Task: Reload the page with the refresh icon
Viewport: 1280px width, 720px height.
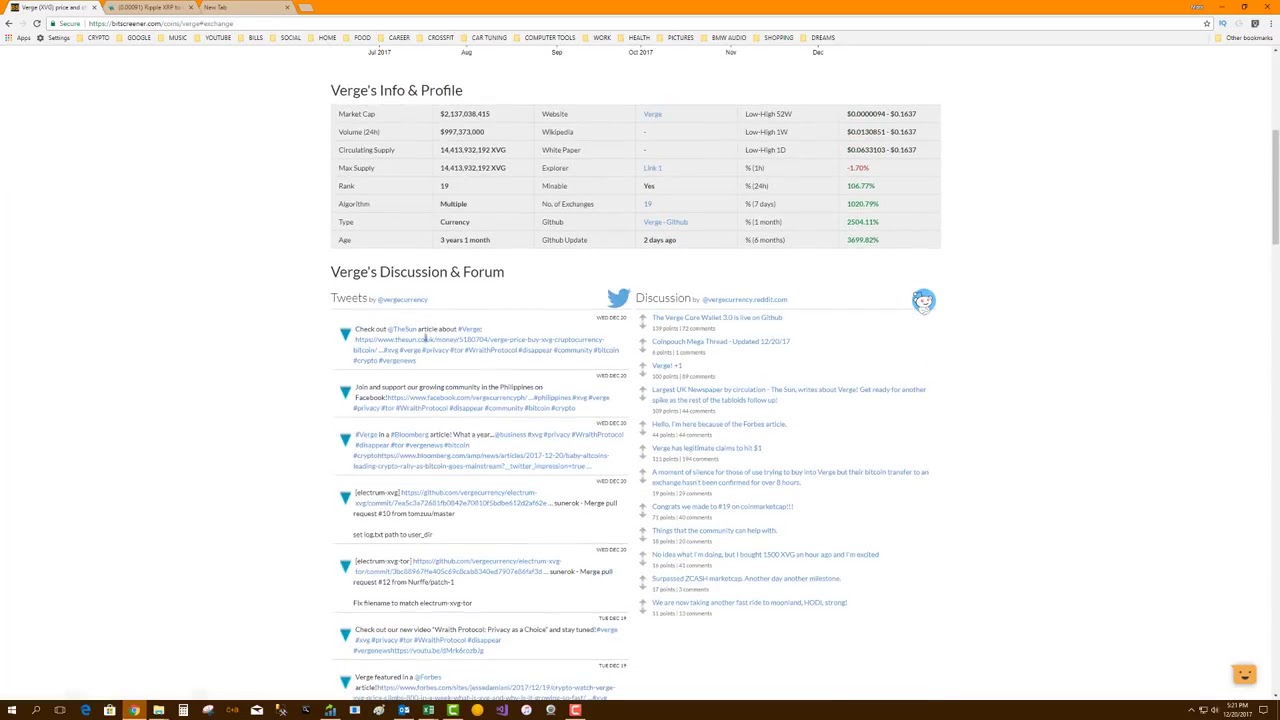Action: [x=37, y=23]
